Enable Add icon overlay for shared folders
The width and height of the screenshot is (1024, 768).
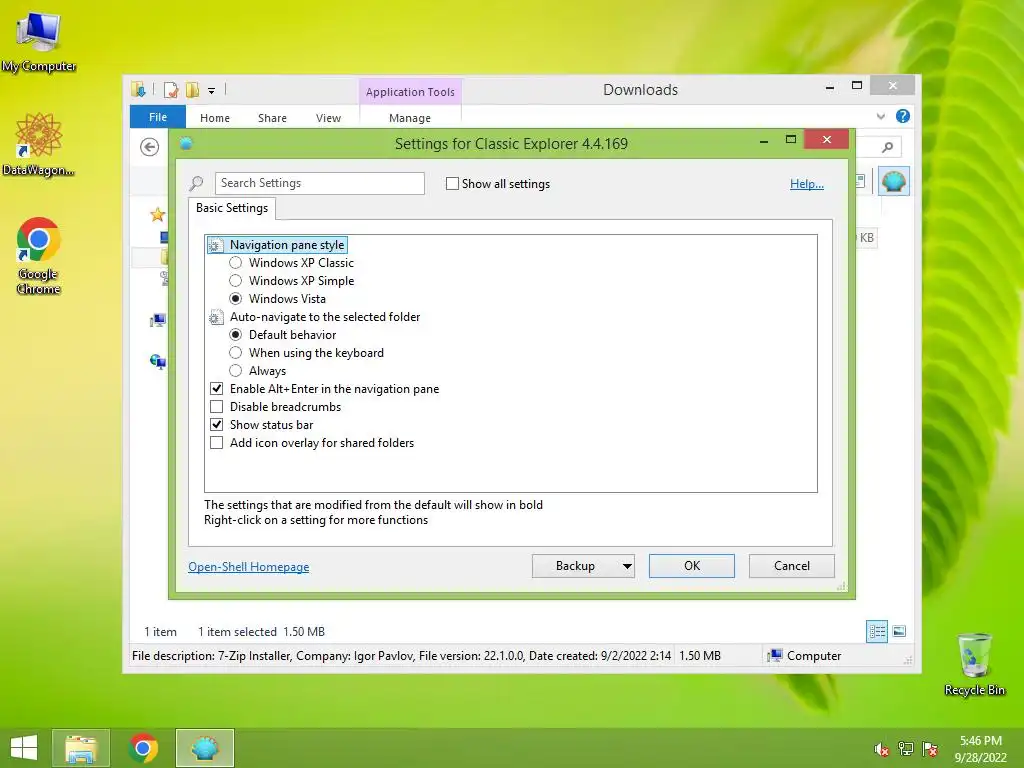tap(217, 443)
